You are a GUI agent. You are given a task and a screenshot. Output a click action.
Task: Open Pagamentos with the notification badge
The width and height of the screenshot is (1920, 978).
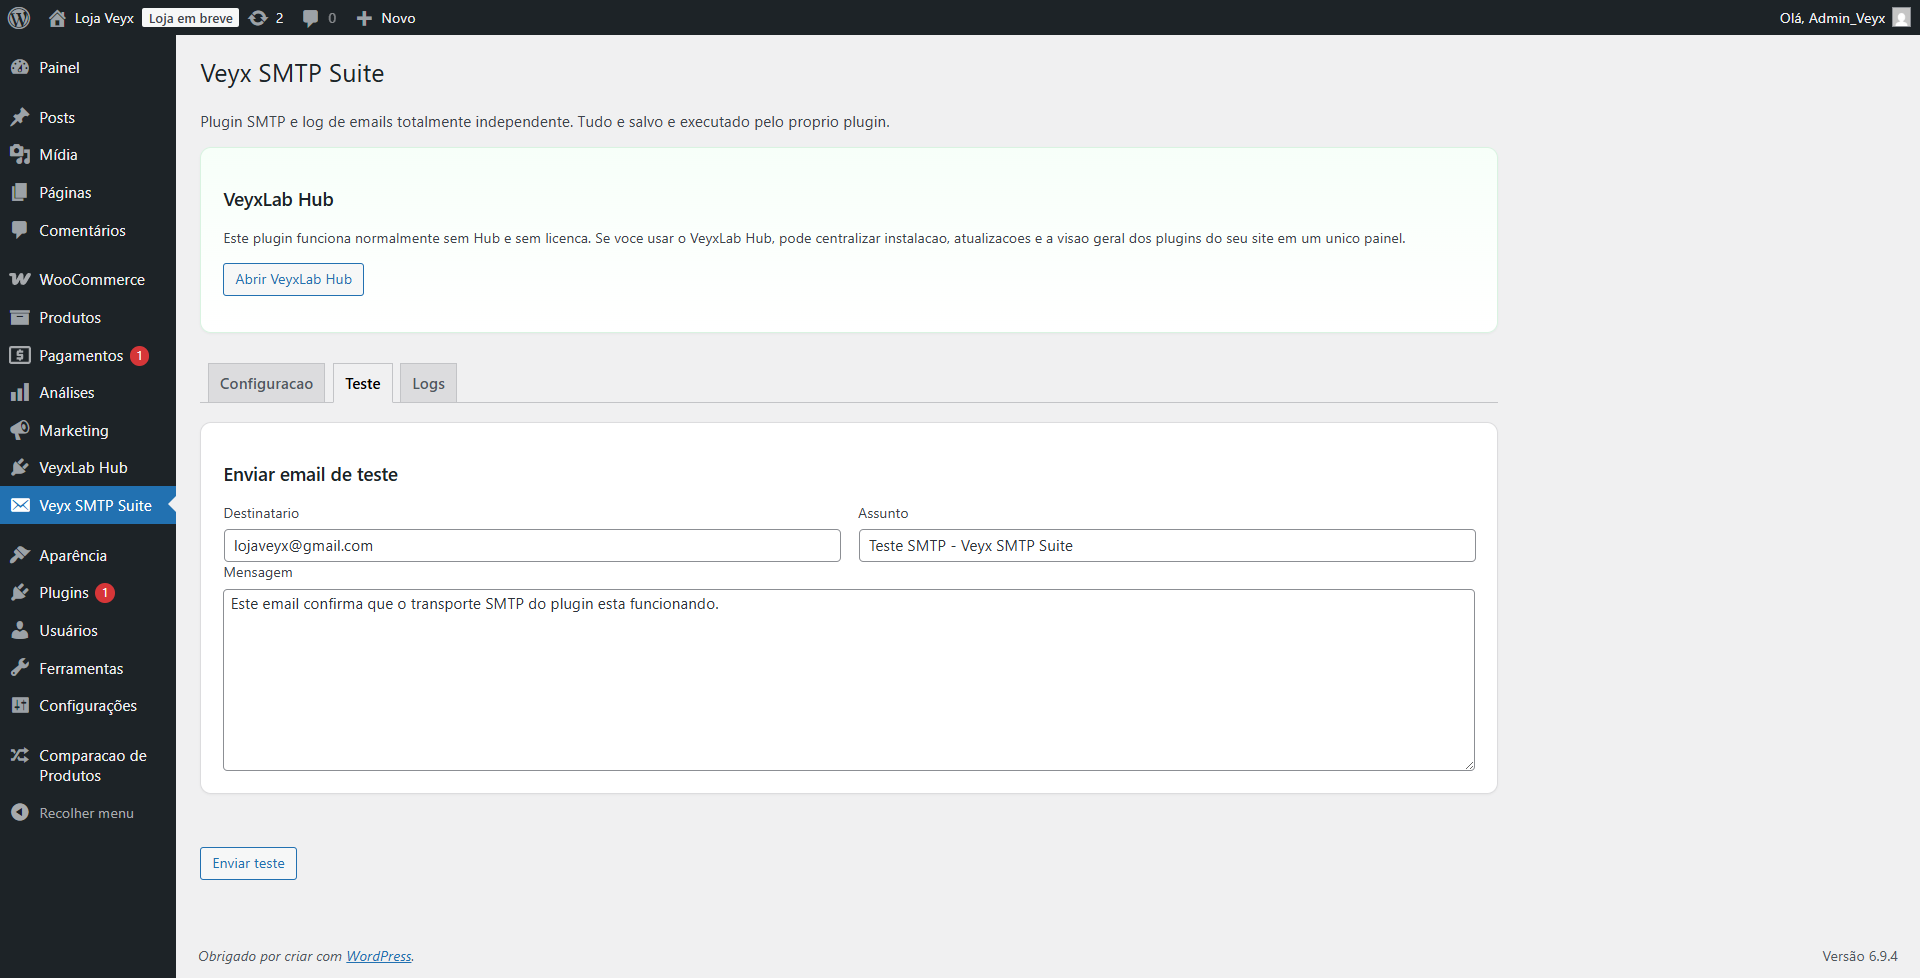(x=21, y=355)
